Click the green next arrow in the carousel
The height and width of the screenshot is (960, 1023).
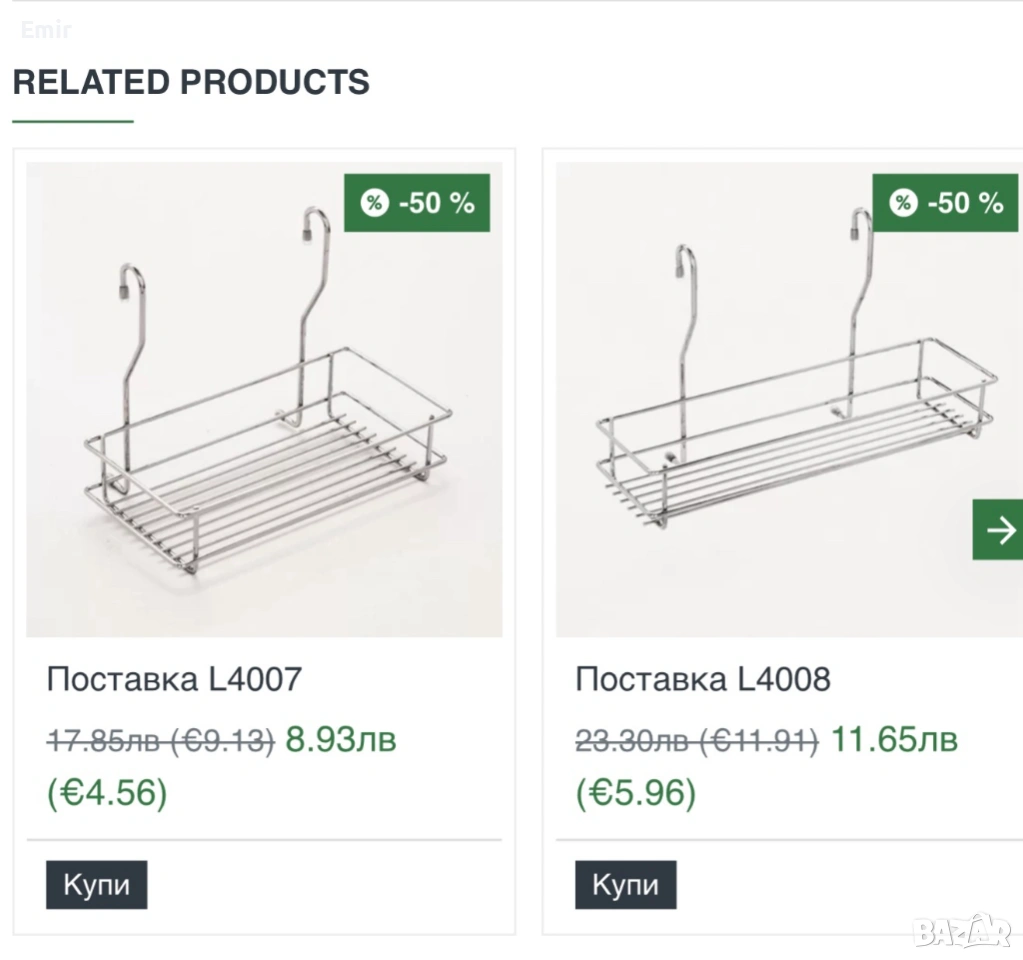998,530
